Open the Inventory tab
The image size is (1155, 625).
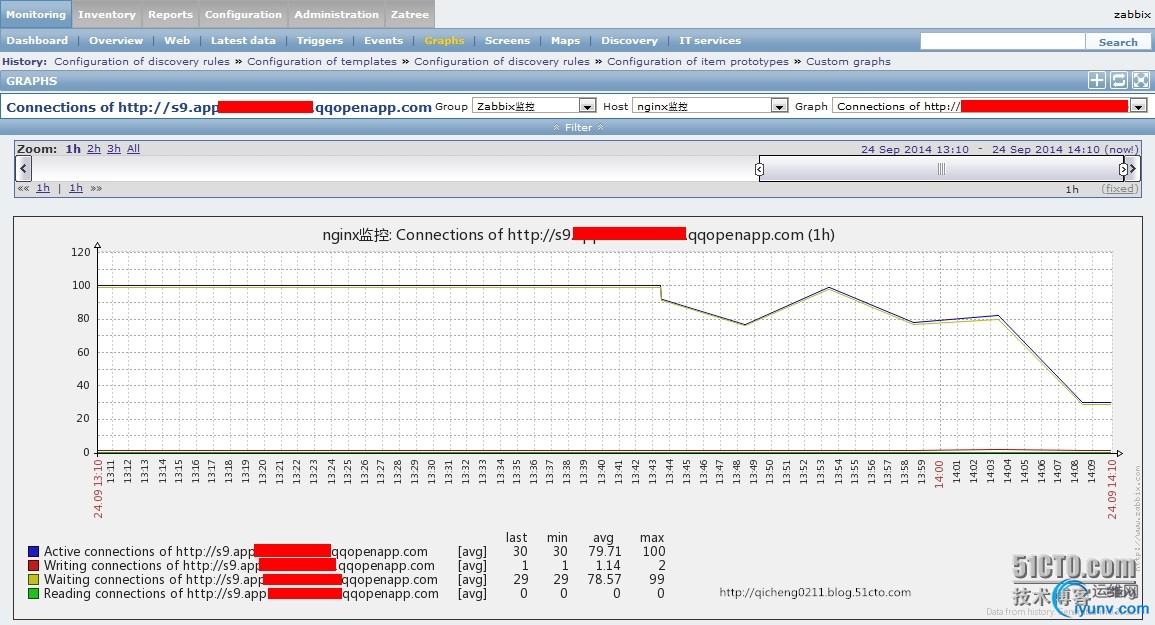107,14
